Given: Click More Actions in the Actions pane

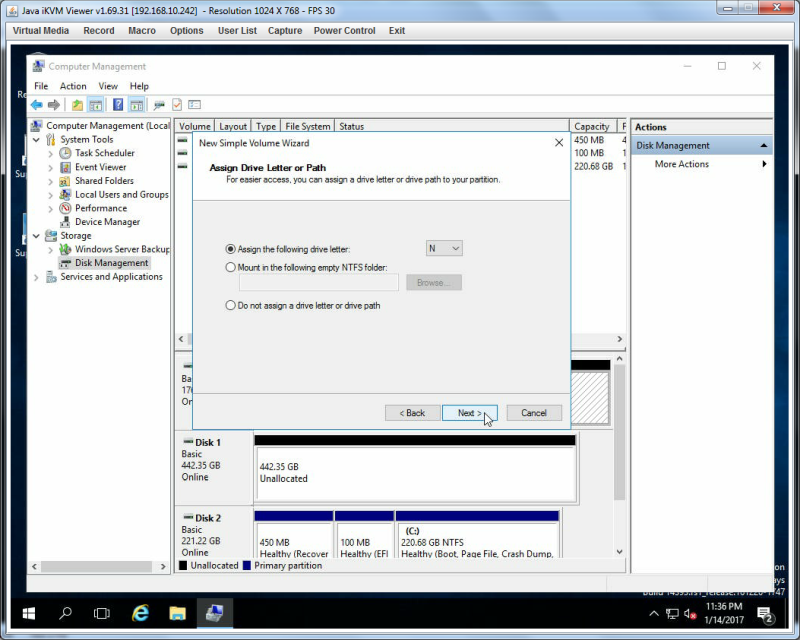Looking at the screenshot, I should point(682,164).
